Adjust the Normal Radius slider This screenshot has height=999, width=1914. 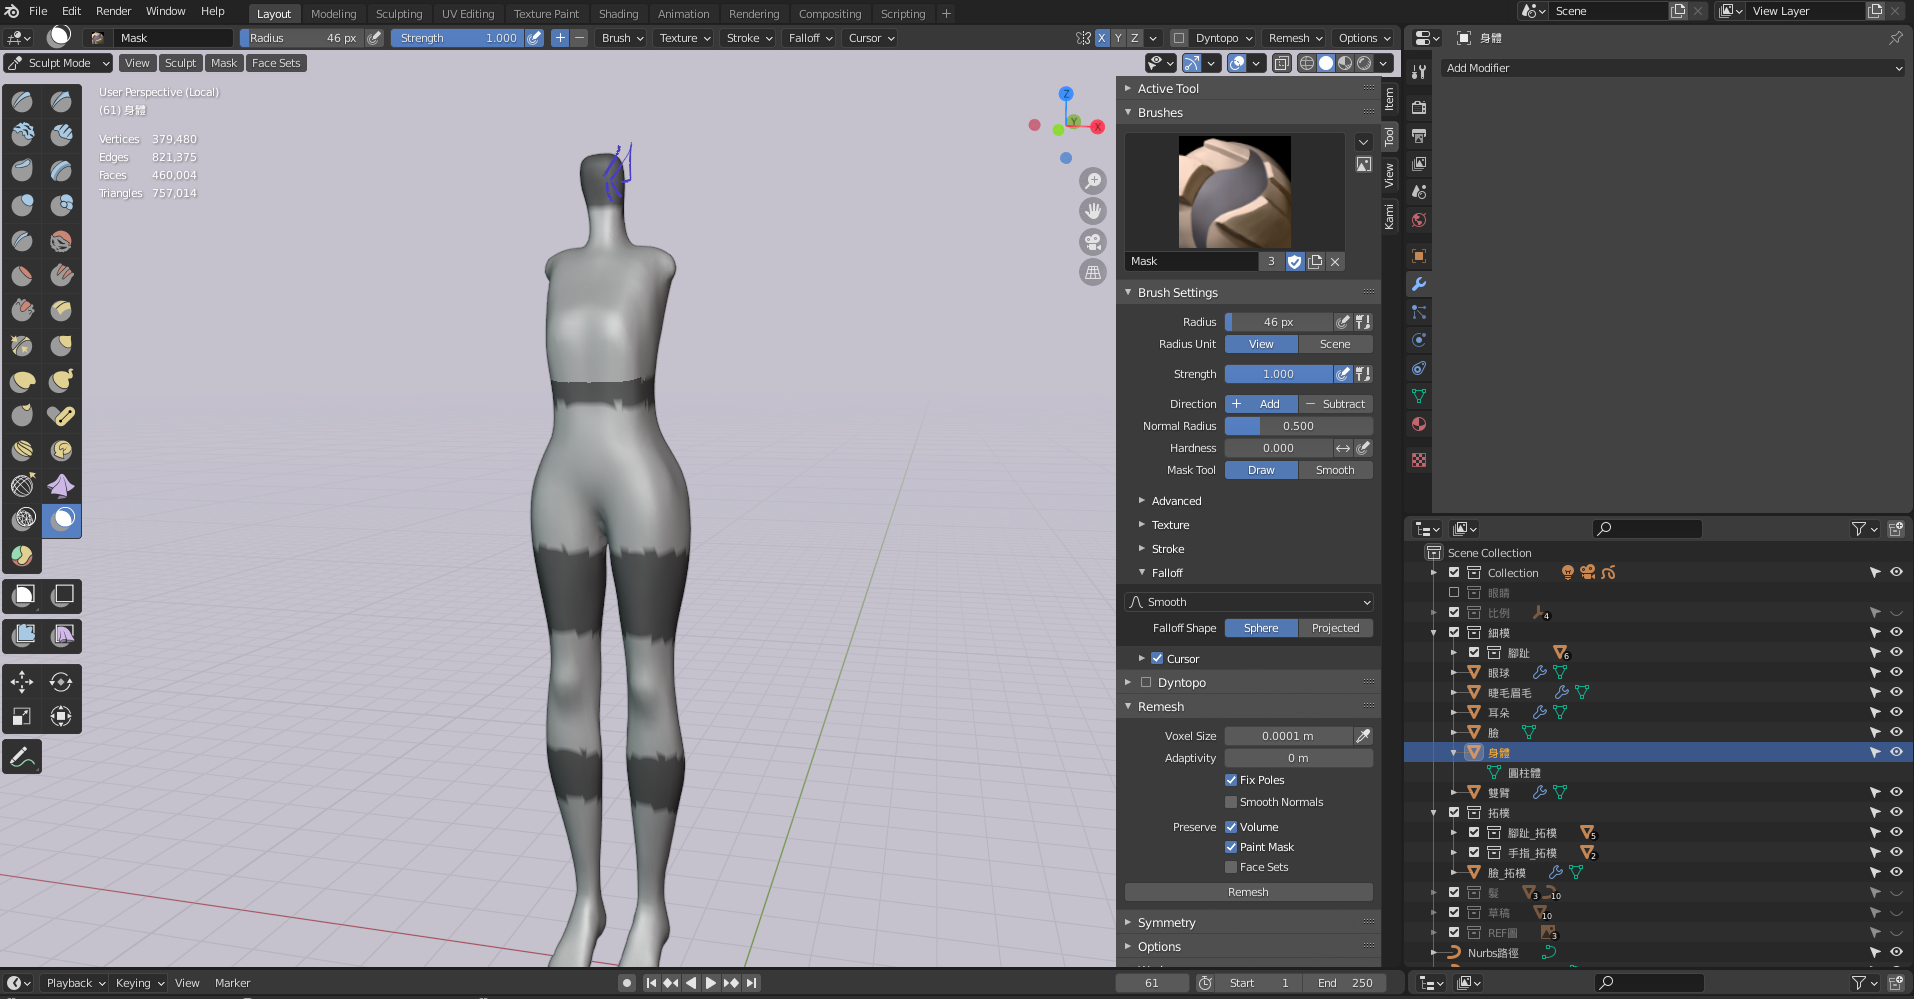coord(1298,426)
